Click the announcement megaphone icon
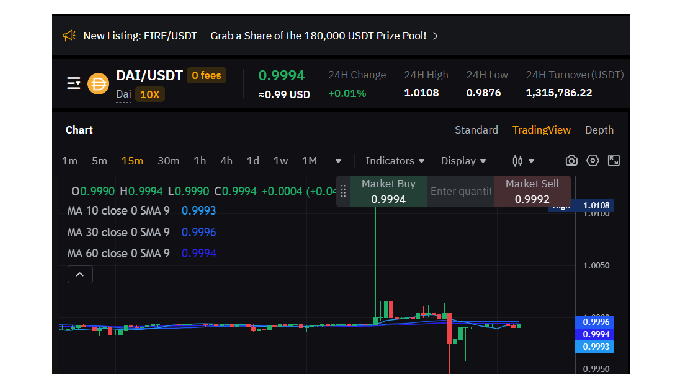 pyautogui.click(x=69, y=36)
